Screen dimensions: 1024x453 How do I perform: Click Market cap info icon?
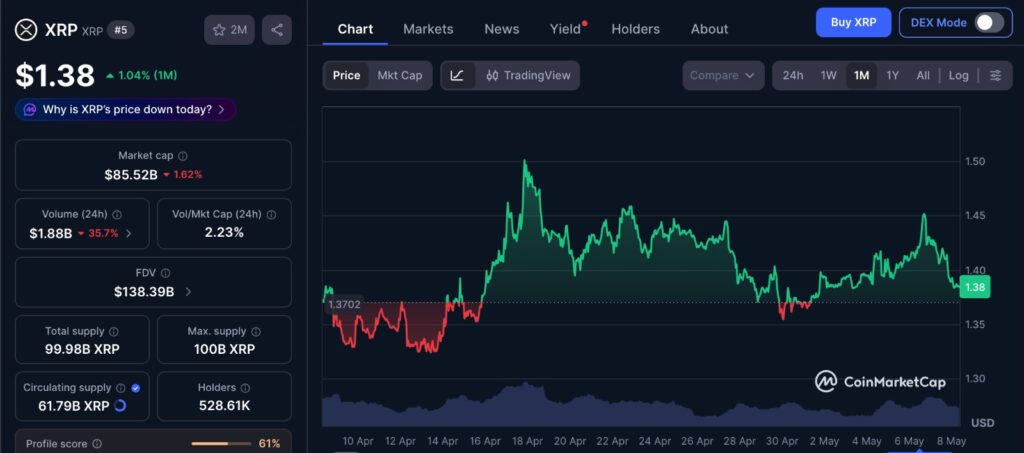coord(183,156)
